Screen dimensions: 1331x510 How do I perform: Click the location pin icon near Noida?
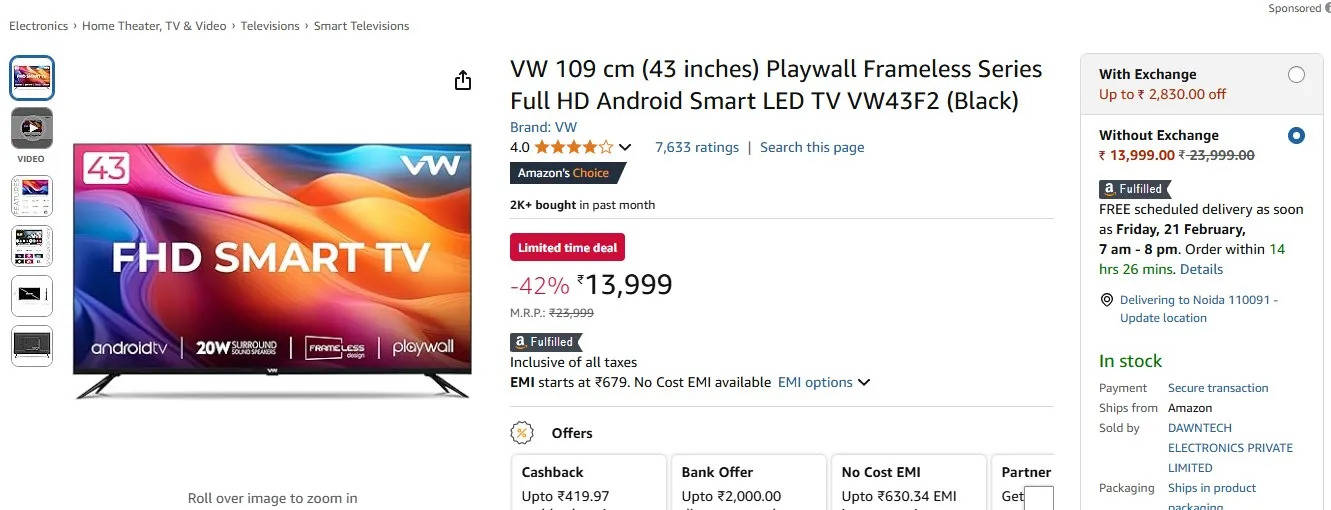(1106, 300)
